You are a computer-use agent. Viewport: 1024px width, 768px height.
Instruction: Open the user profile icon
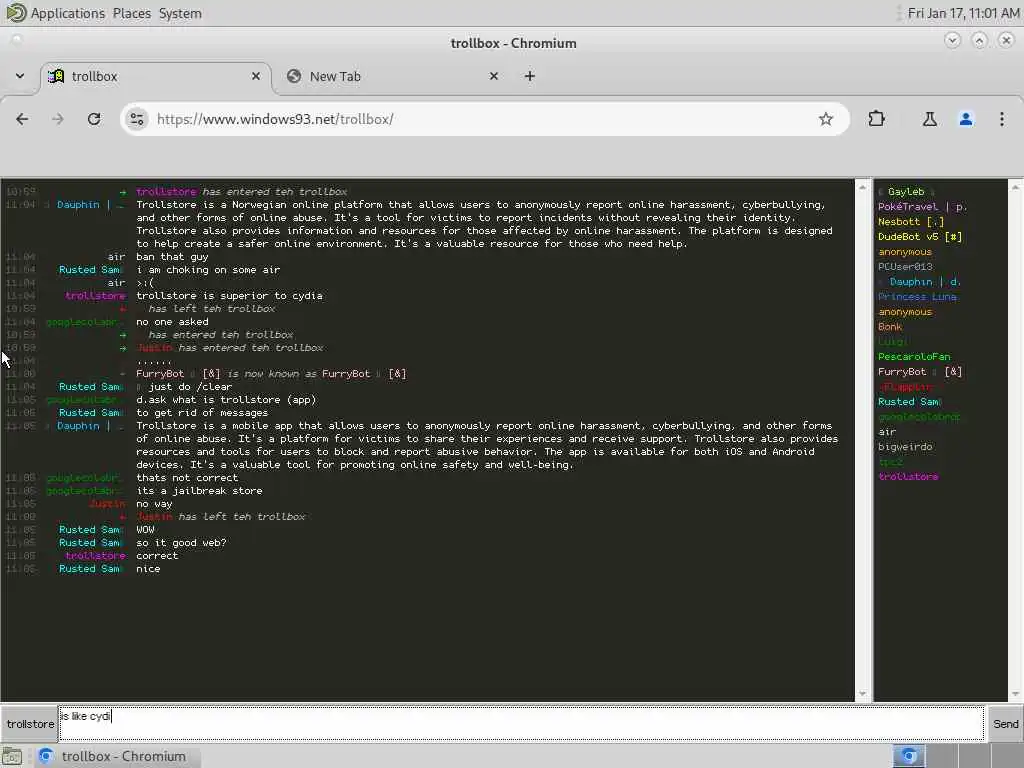pyautogui.click(x=966, y=119)
